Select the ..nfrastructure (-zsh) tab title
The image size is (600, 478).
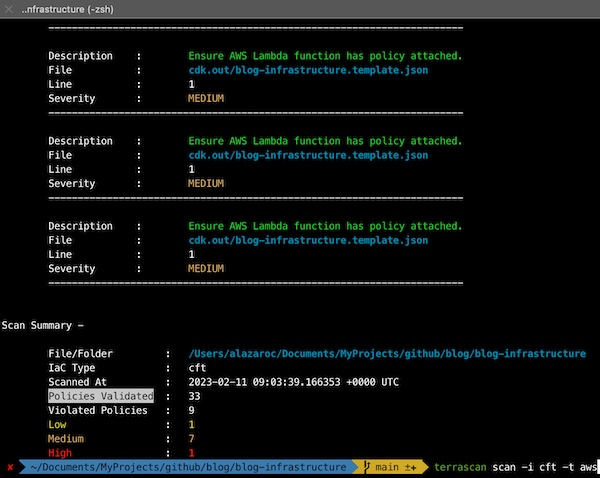click(x=68, y=9)
